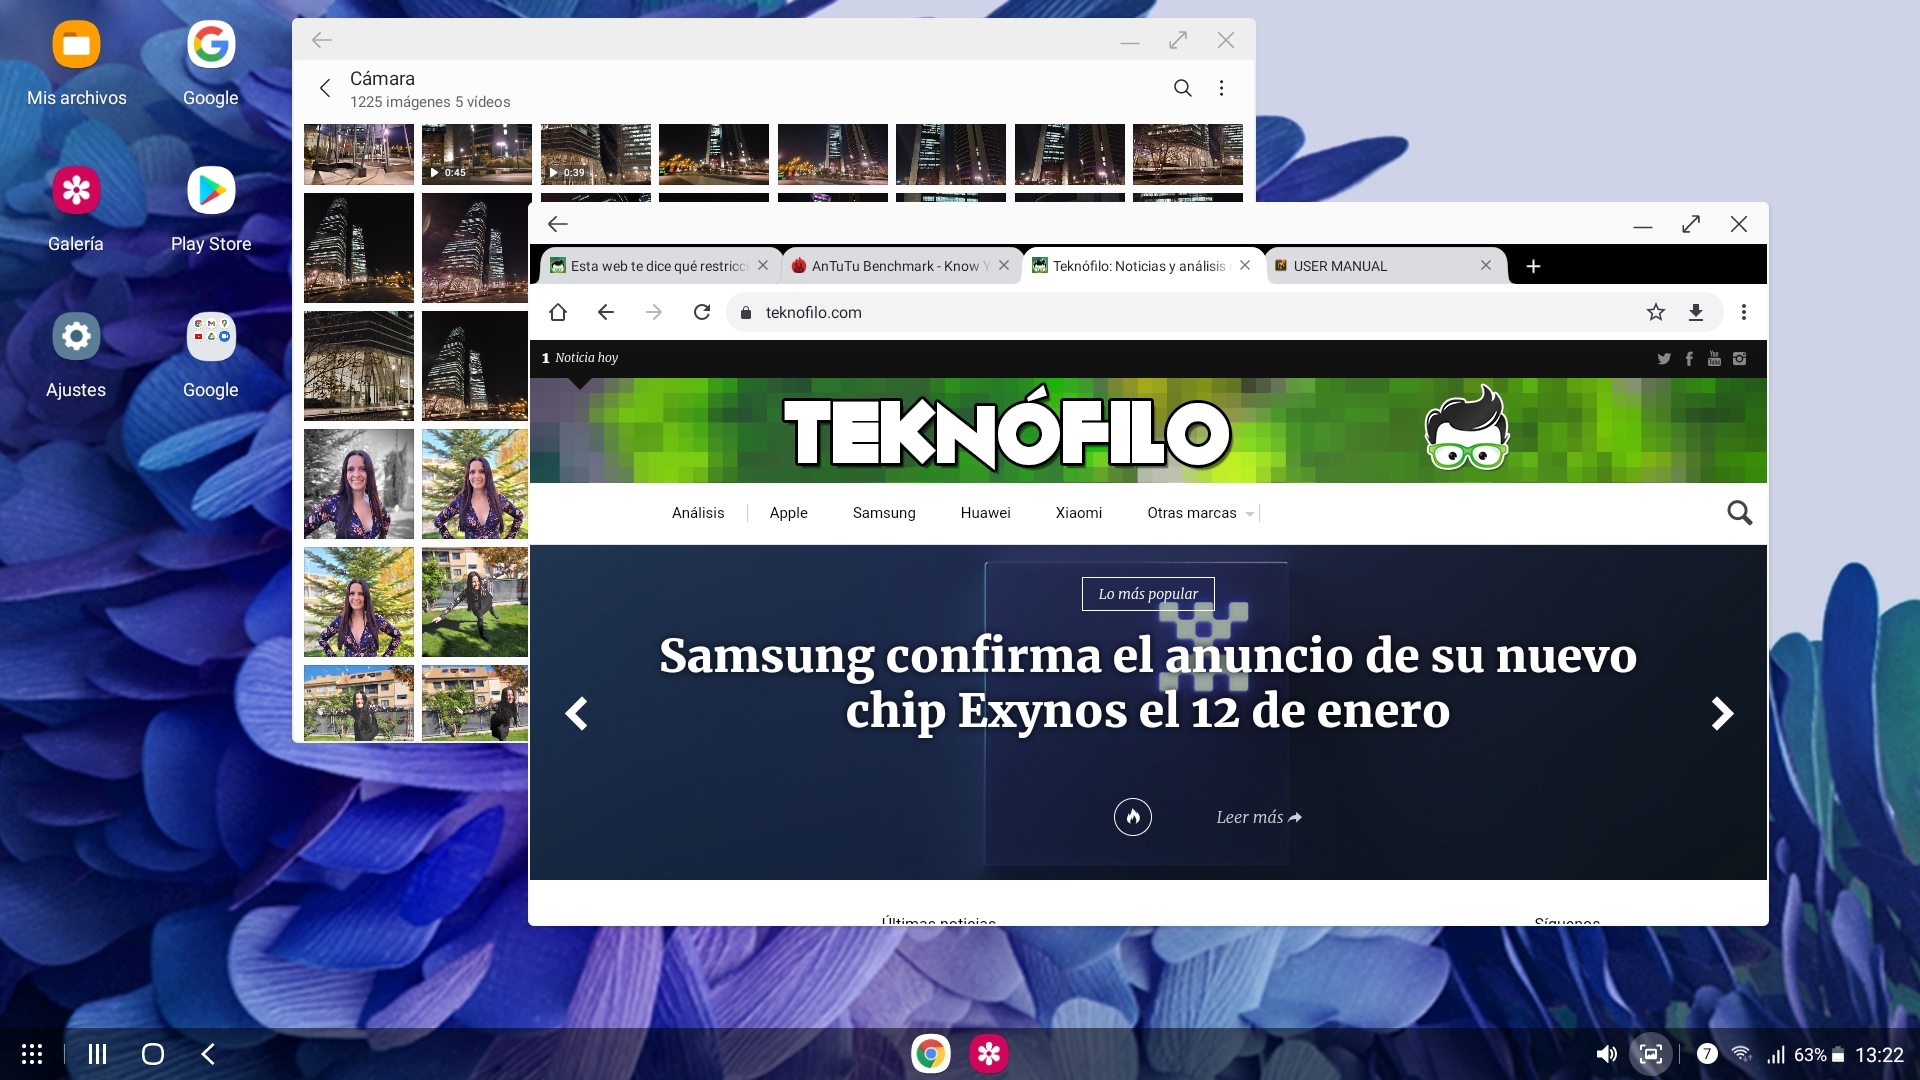Navigate back in Chrome toolbar
Screen dimensions: 1920x1080
coord(606,312)
